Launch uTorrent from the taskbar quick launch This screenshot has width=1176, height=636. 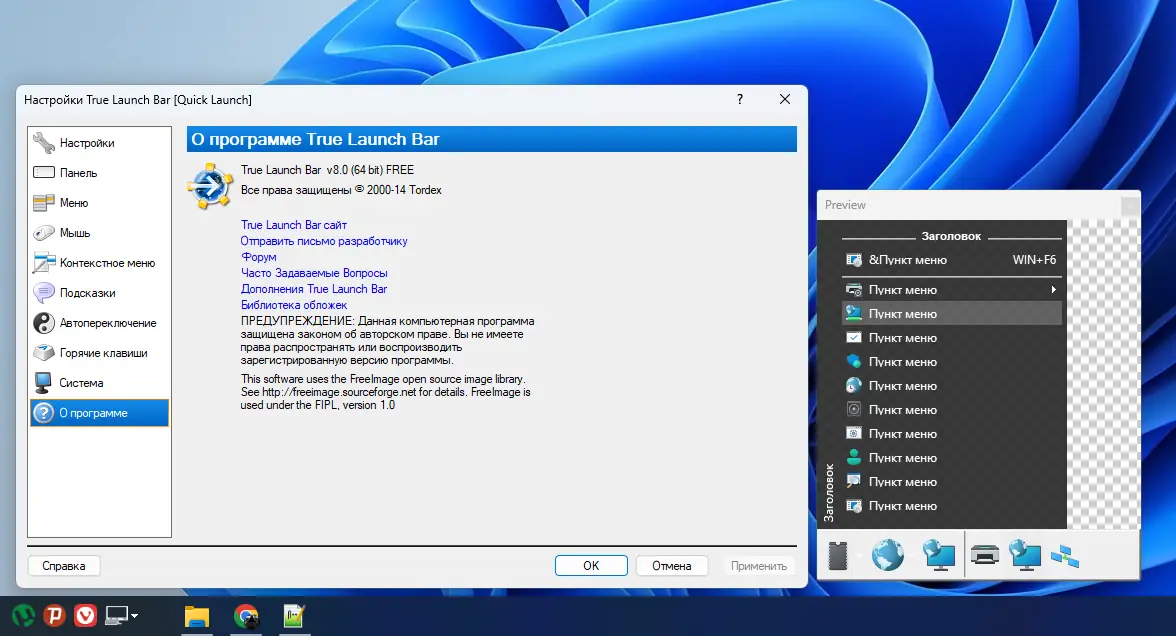coord(22,616)
